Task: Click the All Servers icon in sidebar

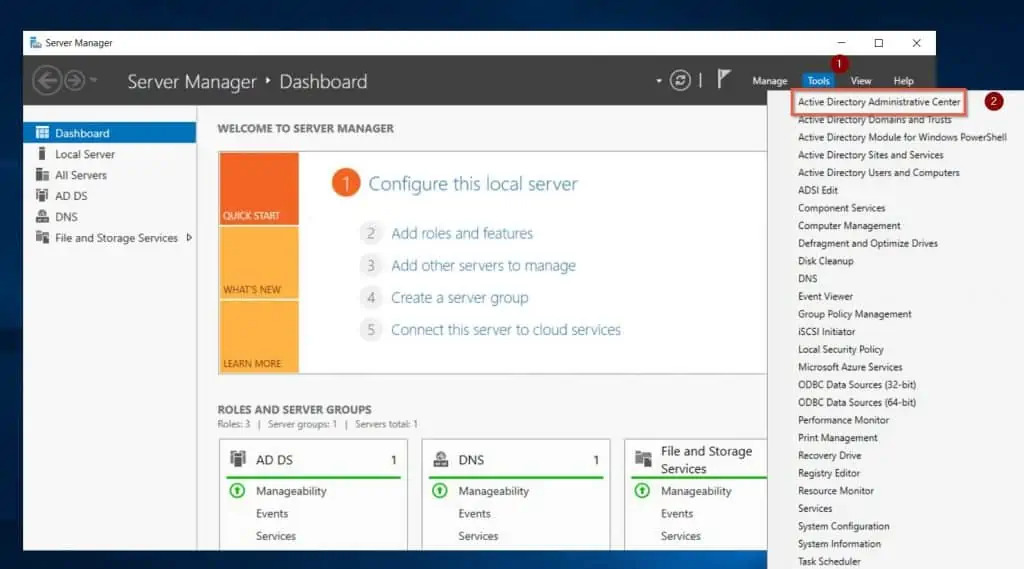Action: (x=42, y=174)
